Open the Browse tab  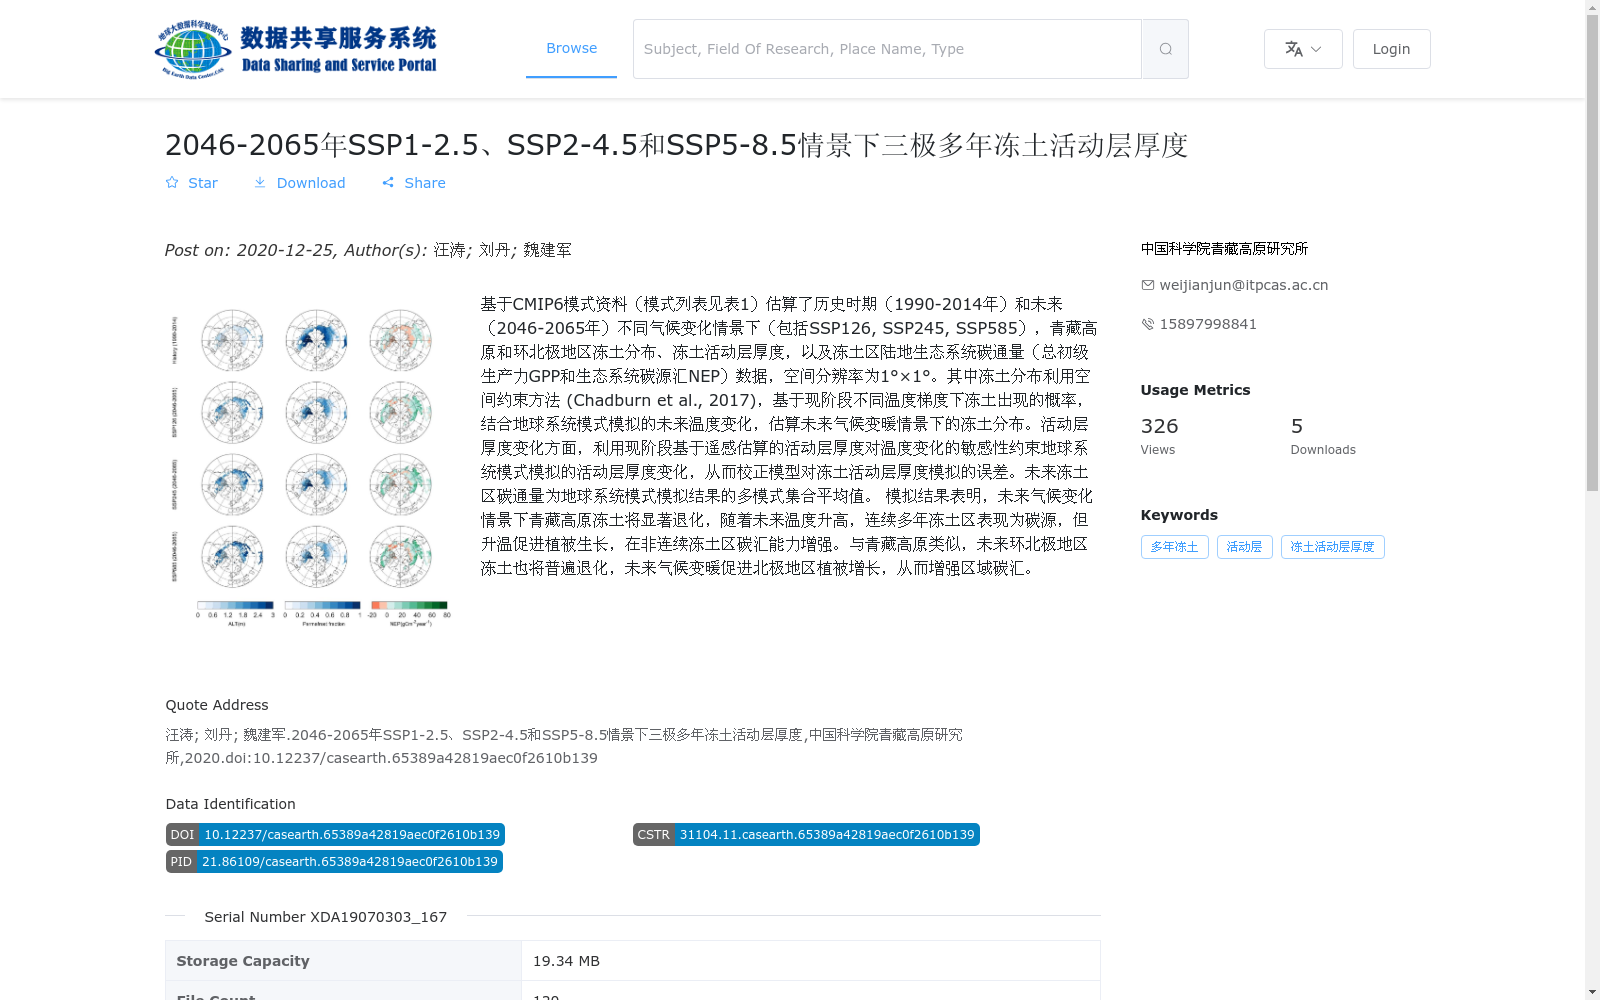point(571,48)
